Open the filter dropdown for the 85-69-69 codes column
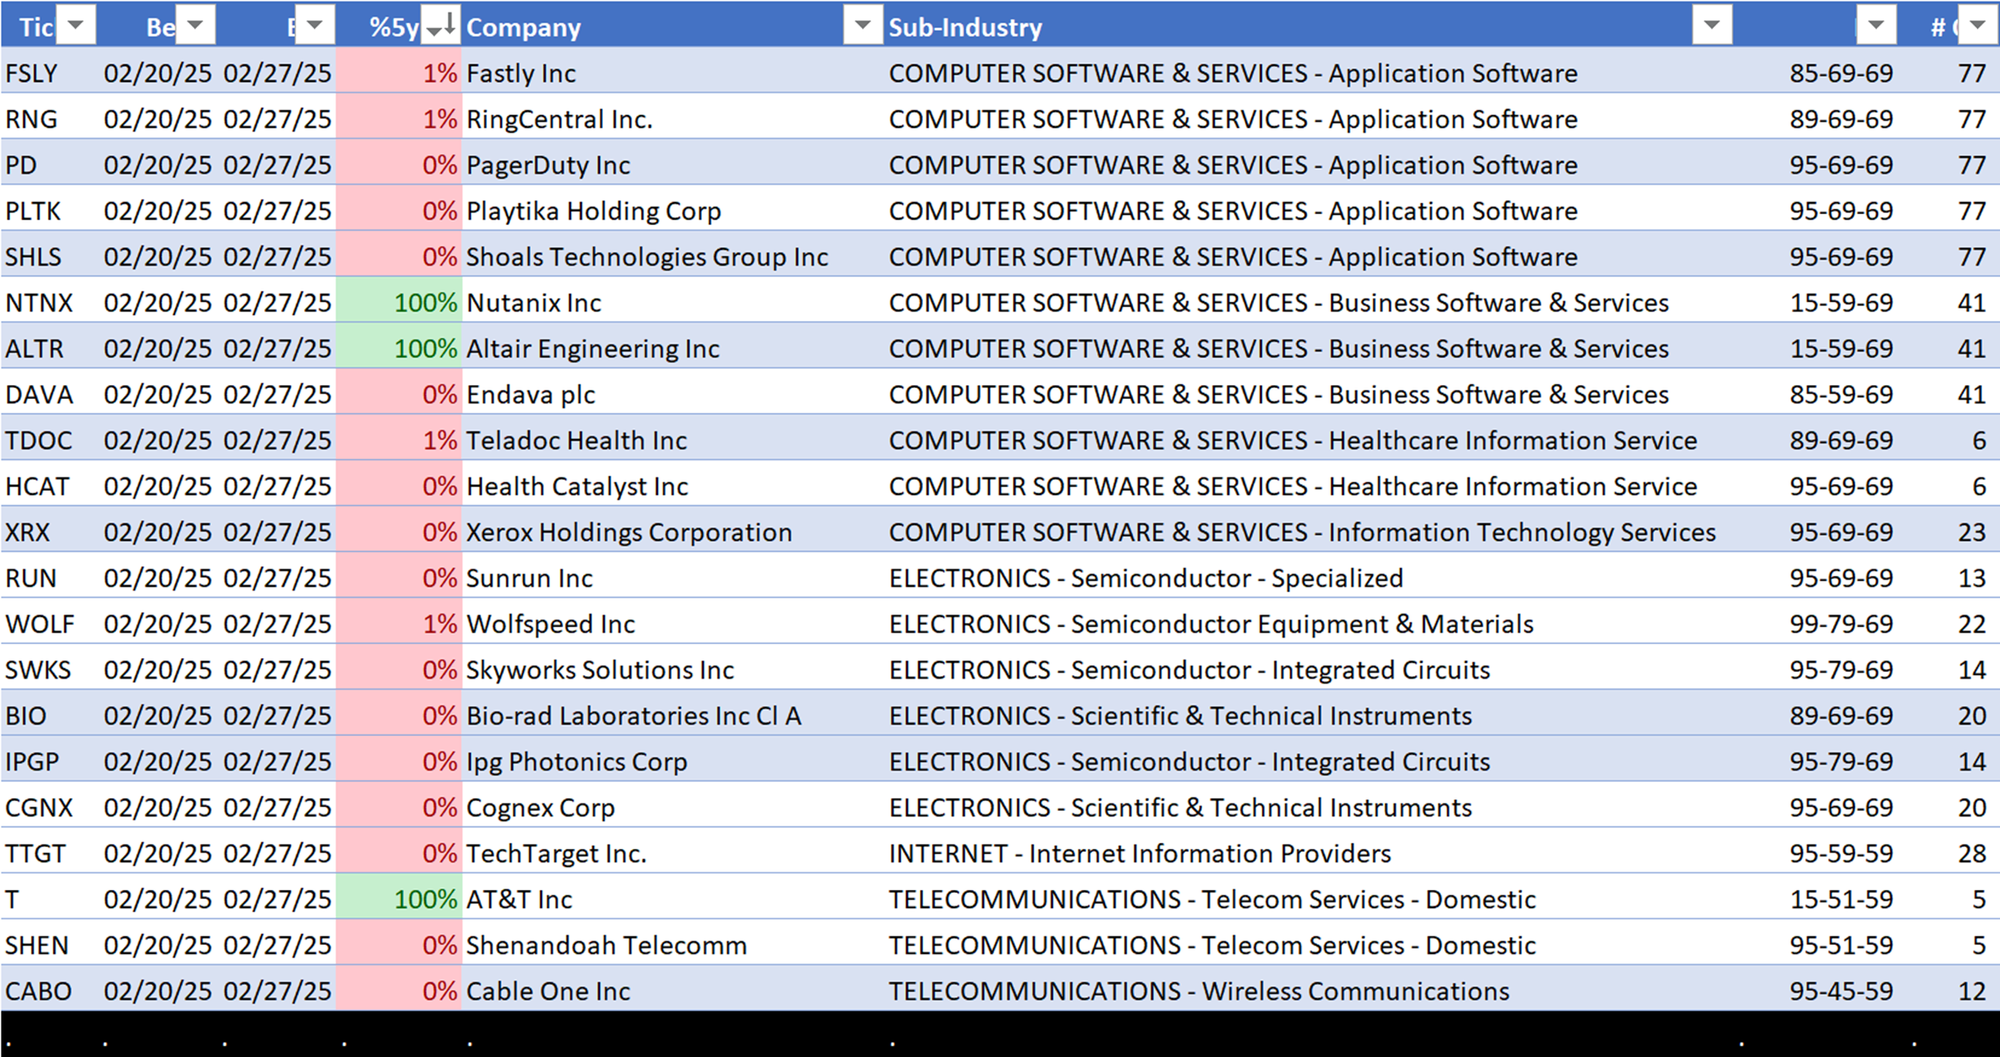The height and width of the screenshot is (1057, 2000). tap(1876, 26)
